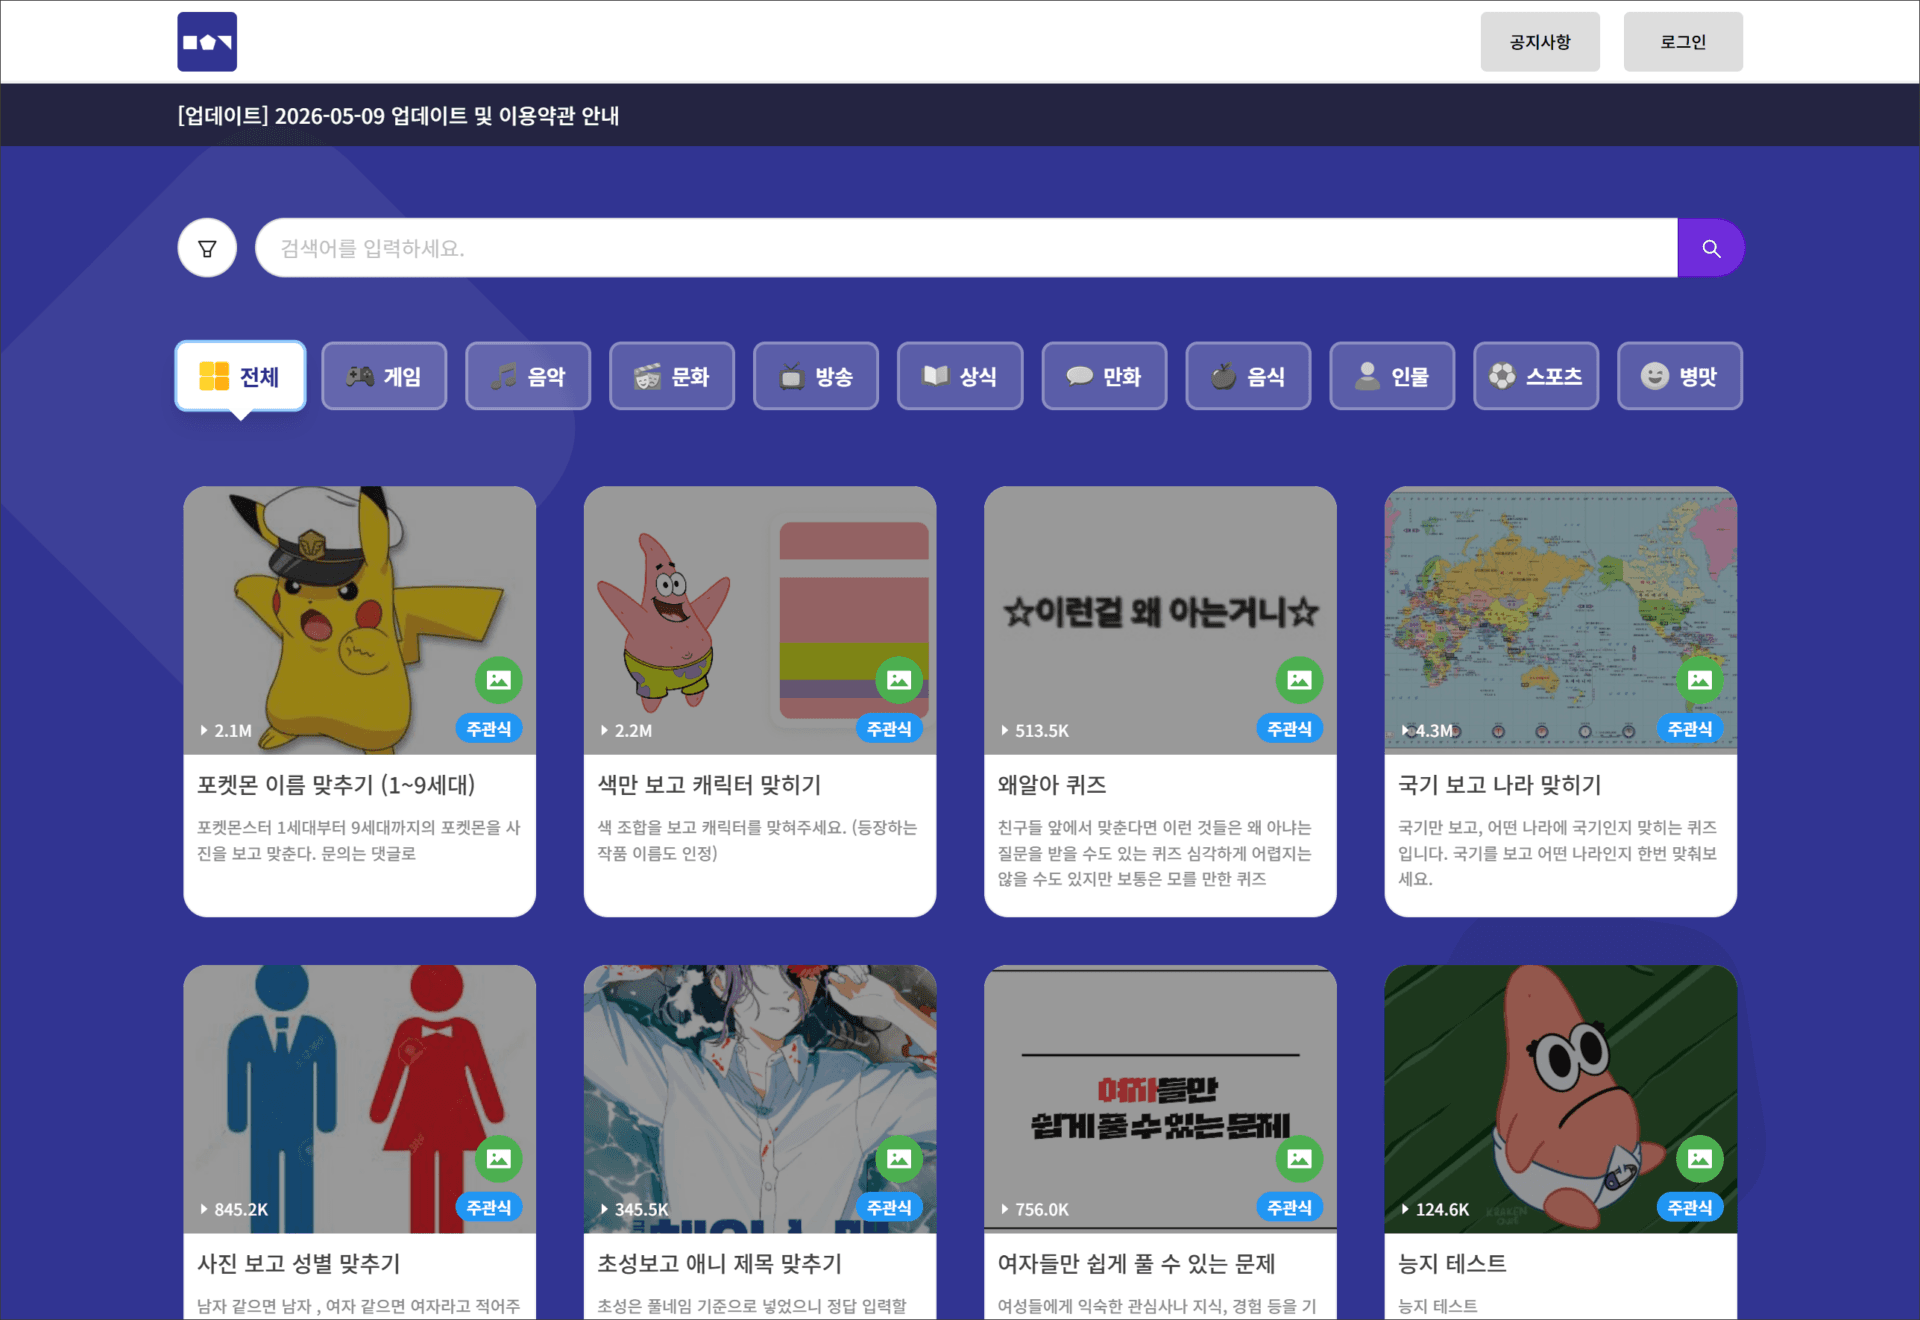Open the 왜알아 퀴즈 title
The image size is (1920, 1320).
pos(1052,785)
